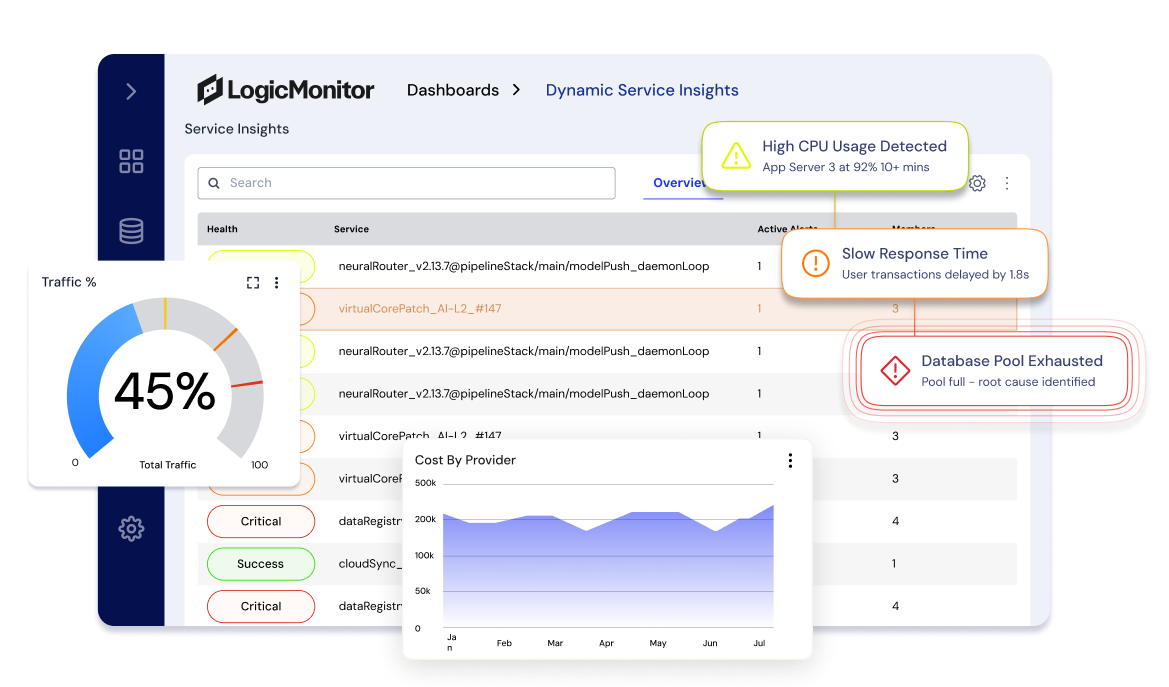Image resolution: width=1169 pixels, height=687 pixels.
Task: Open the settings gear in sidebar
Action: [x=131, y=528]
